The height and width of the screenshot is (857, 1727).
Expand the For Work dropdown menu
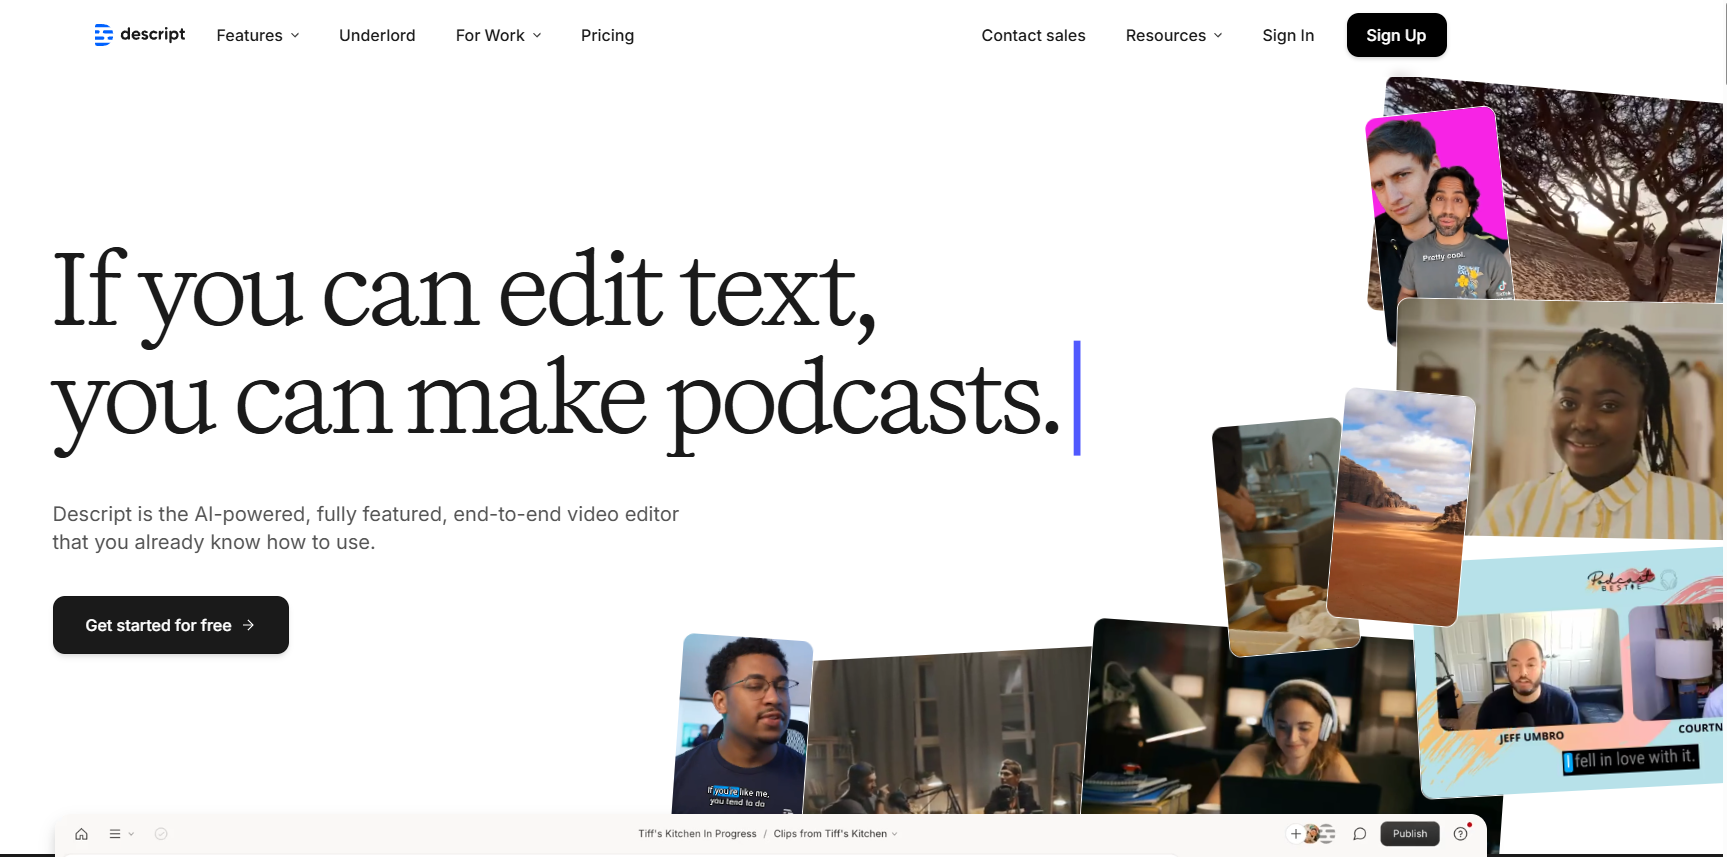[x=498, y=36]
